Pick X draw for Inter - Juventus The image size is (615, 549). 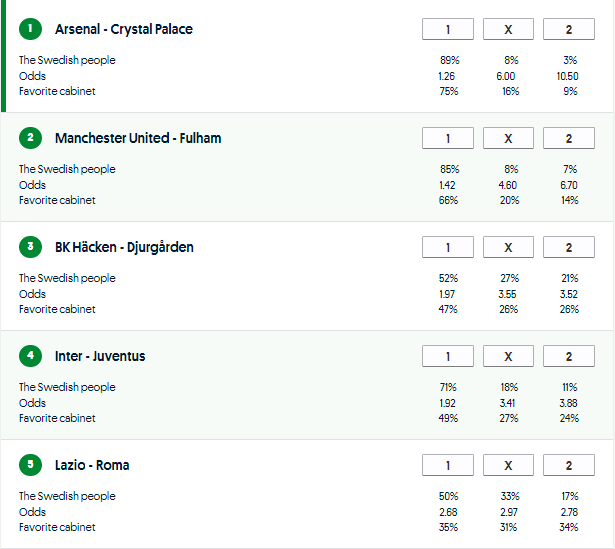[x=508, y=356]
